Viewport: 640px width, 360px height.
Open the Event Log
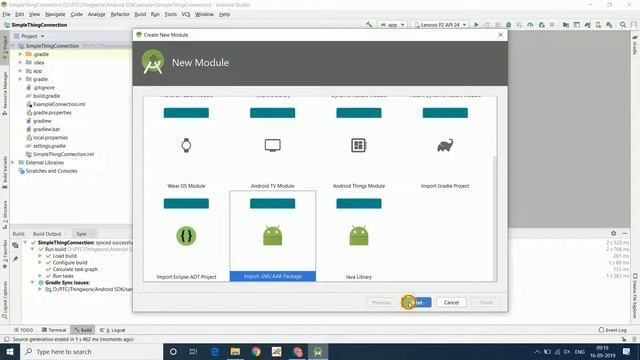tap(612, 330)
